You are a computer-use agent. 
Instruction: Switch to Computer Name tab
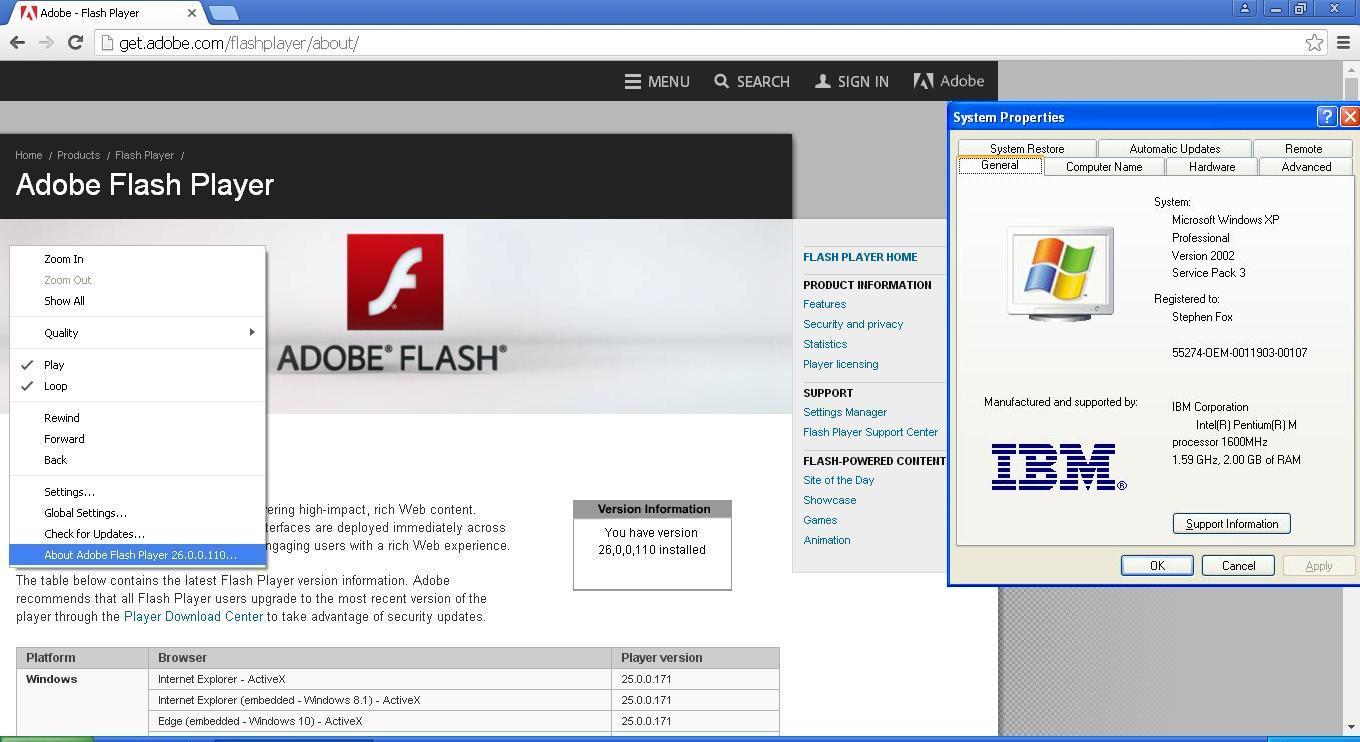(x=1104, y=167)
